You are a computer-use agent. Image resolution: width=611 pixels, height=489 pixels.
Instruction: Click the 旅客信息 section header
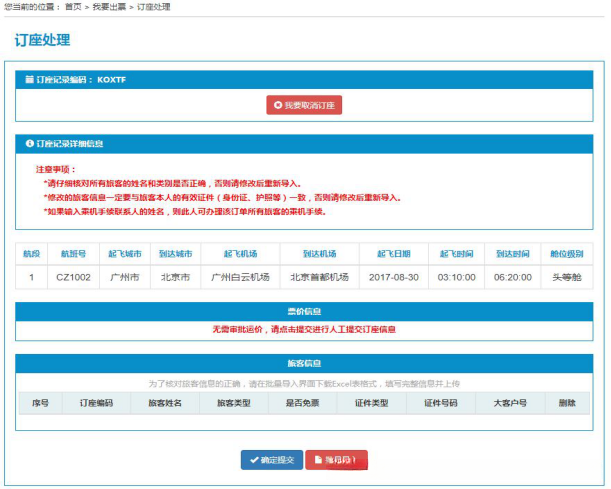(304, 363)
